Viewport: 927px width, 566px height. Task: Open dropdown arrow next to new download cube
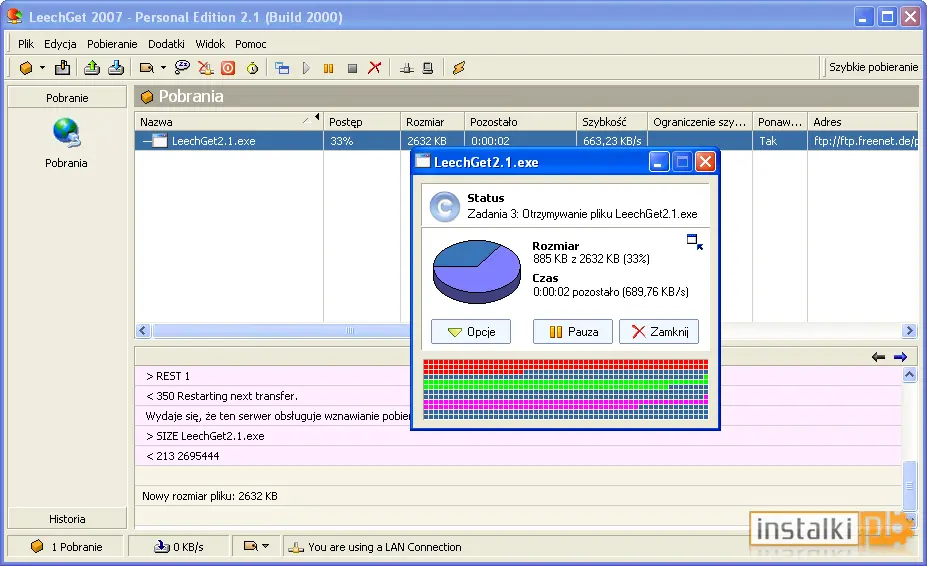tap(43, 68)
